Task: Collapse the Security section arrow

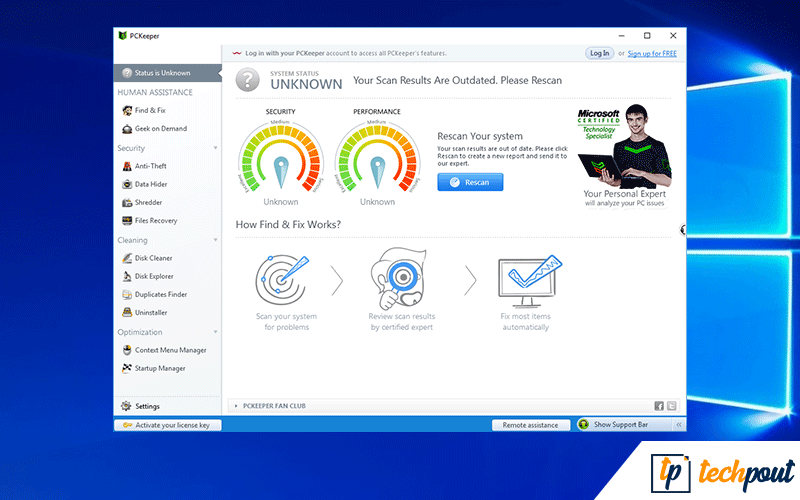Action: pyautogui.click(x=215, y=148)
